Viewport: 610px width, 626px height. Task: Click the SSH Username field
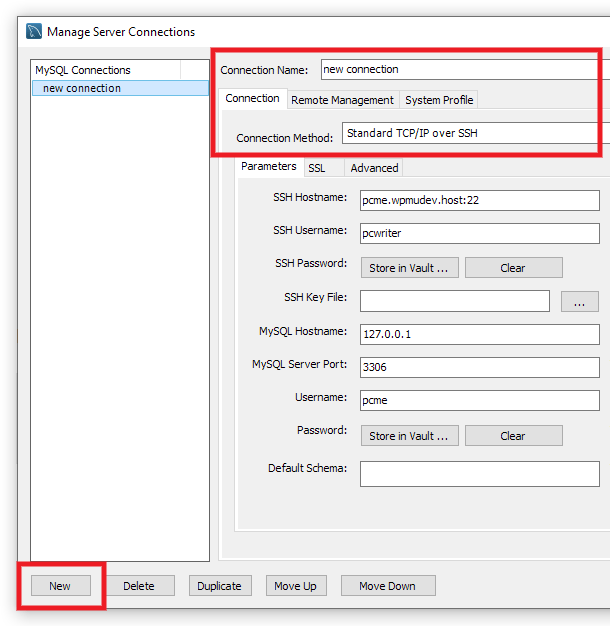479,233
